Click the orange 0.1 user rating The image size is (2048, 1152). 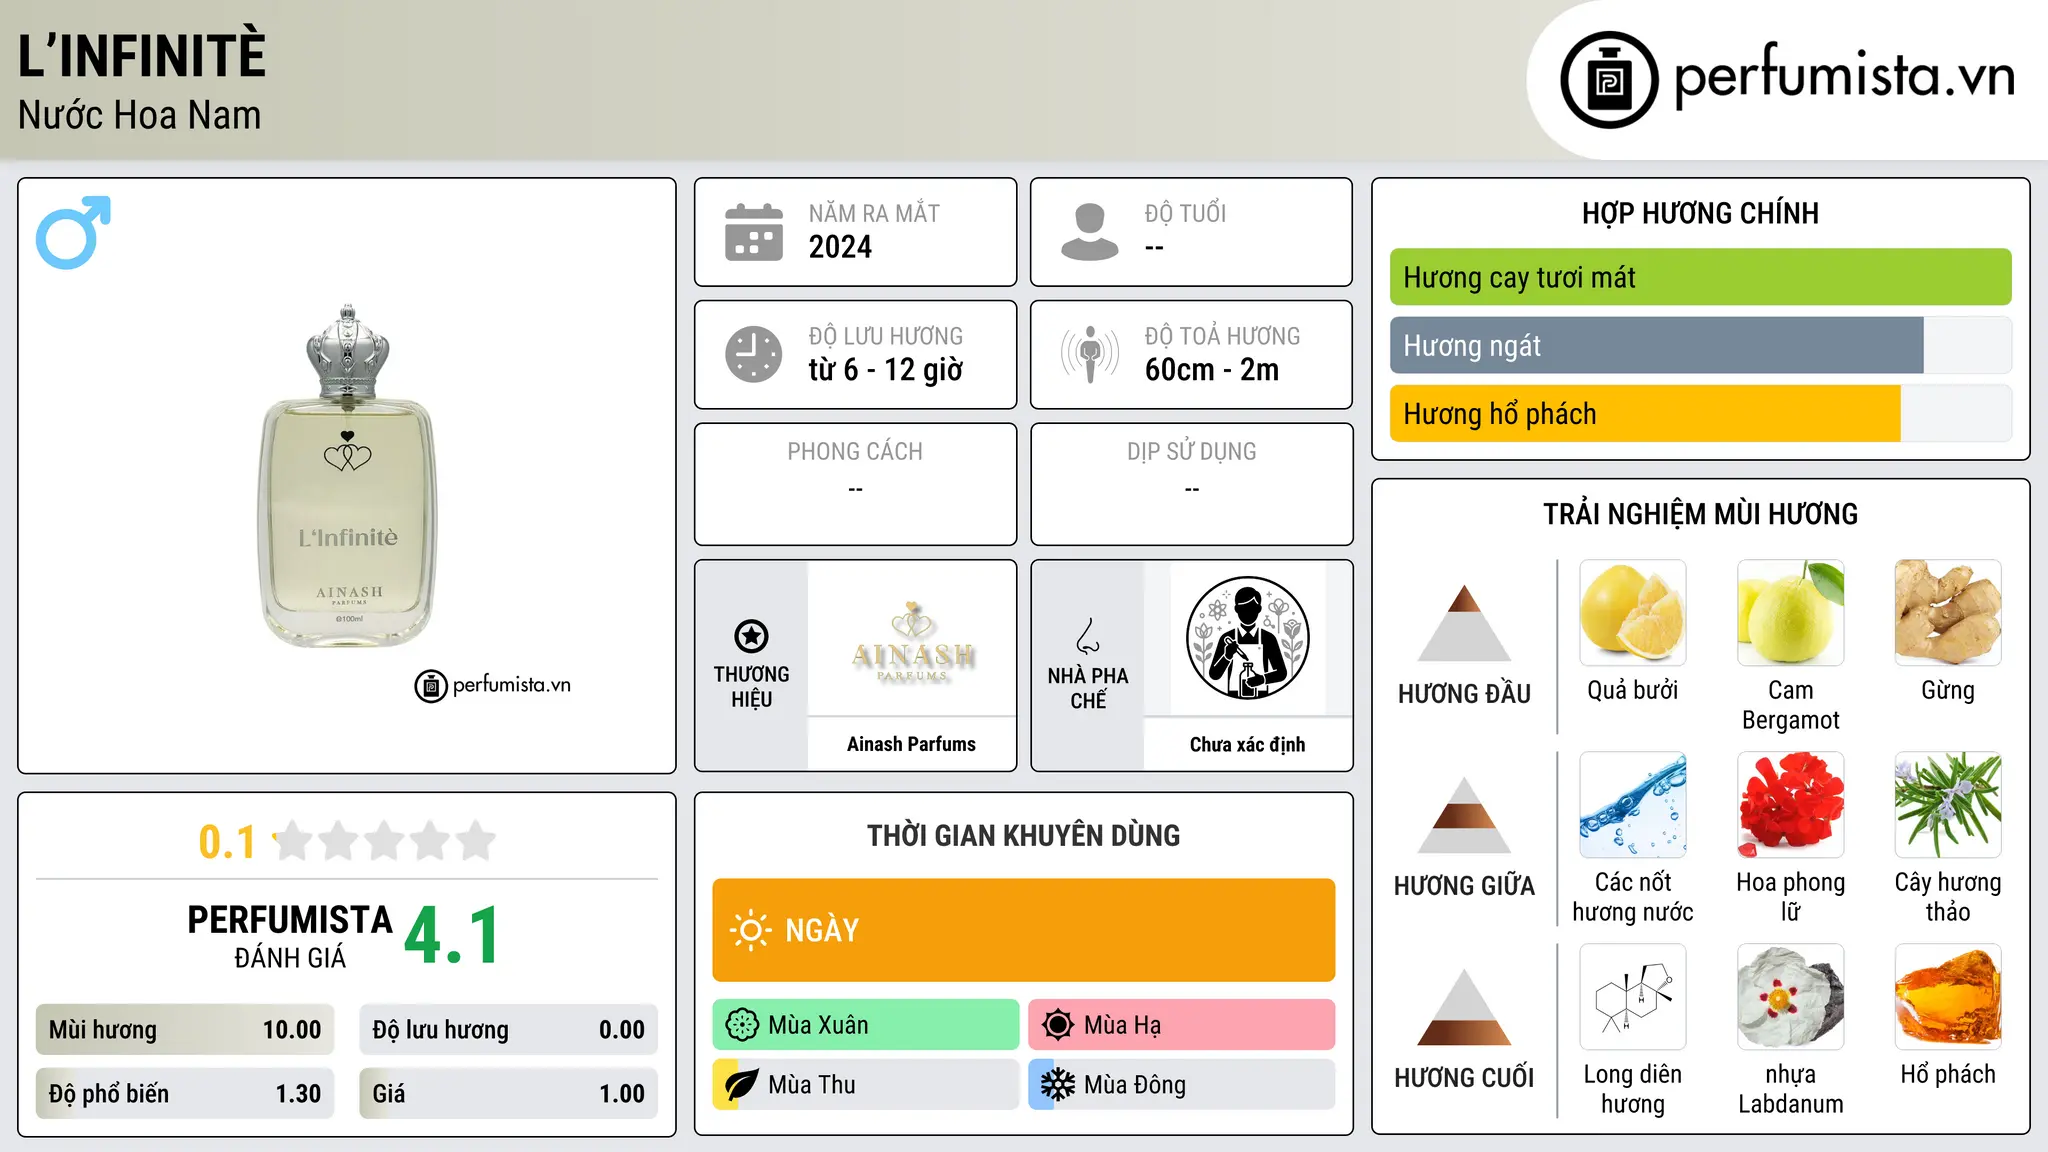pos(227,842)
